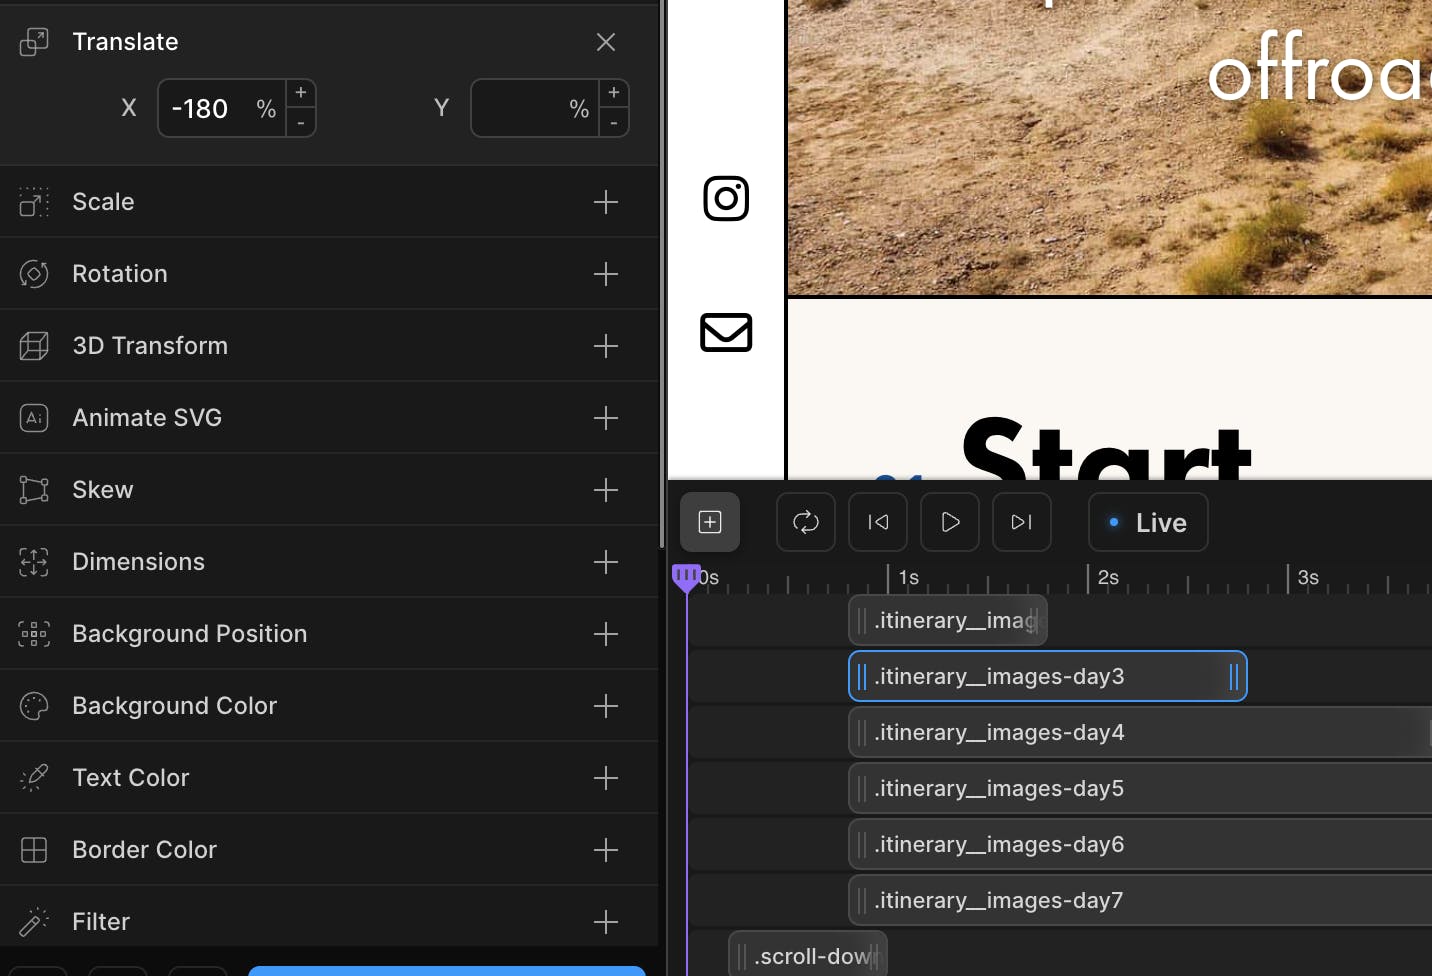Click the Instagram icon in the sidebar

click(726, 198)
